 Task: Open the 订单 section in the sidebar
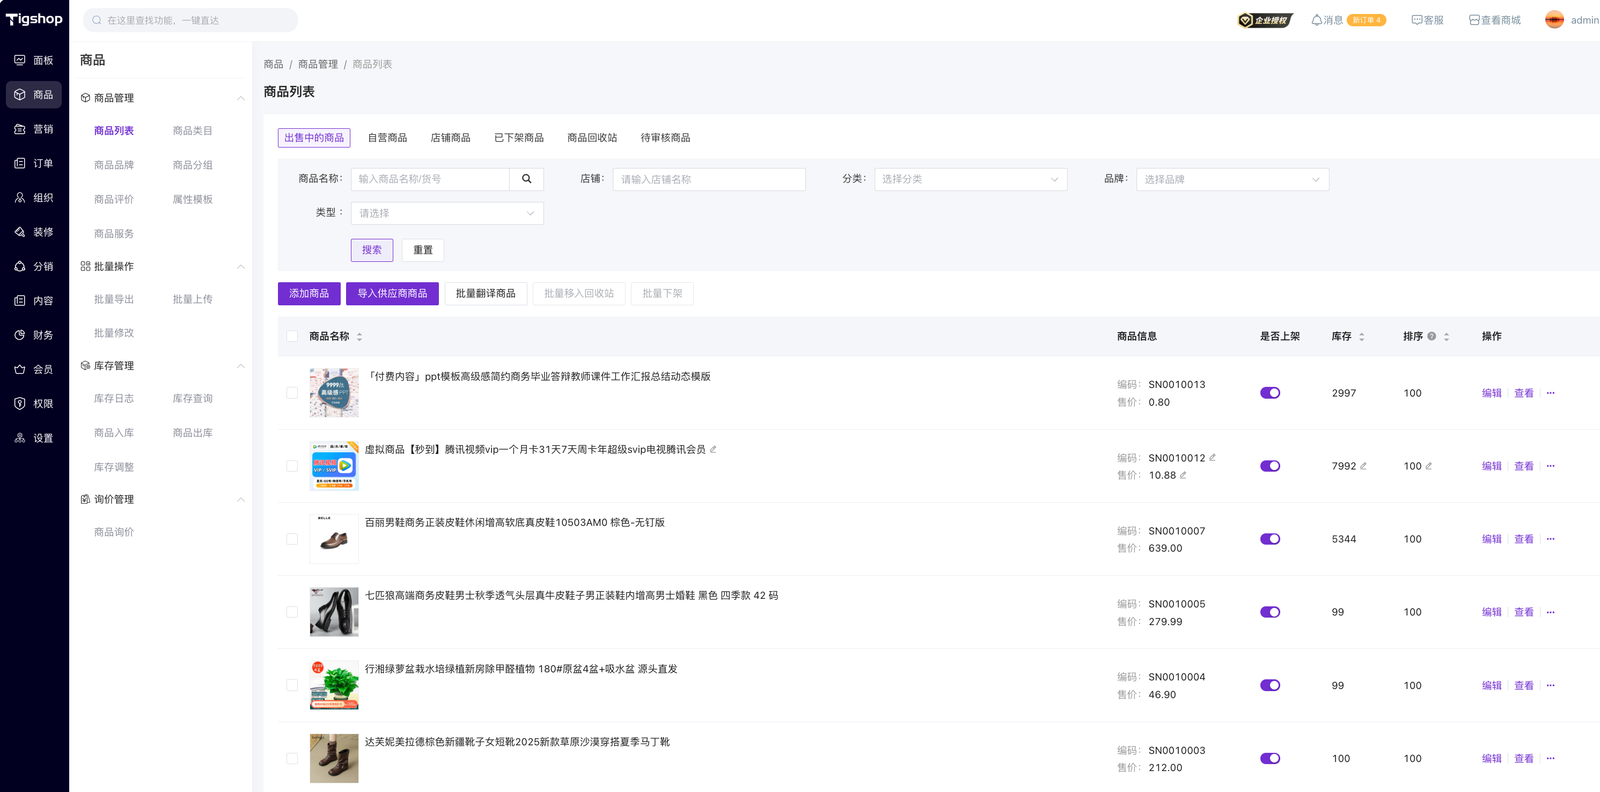(x=34, y=163)
